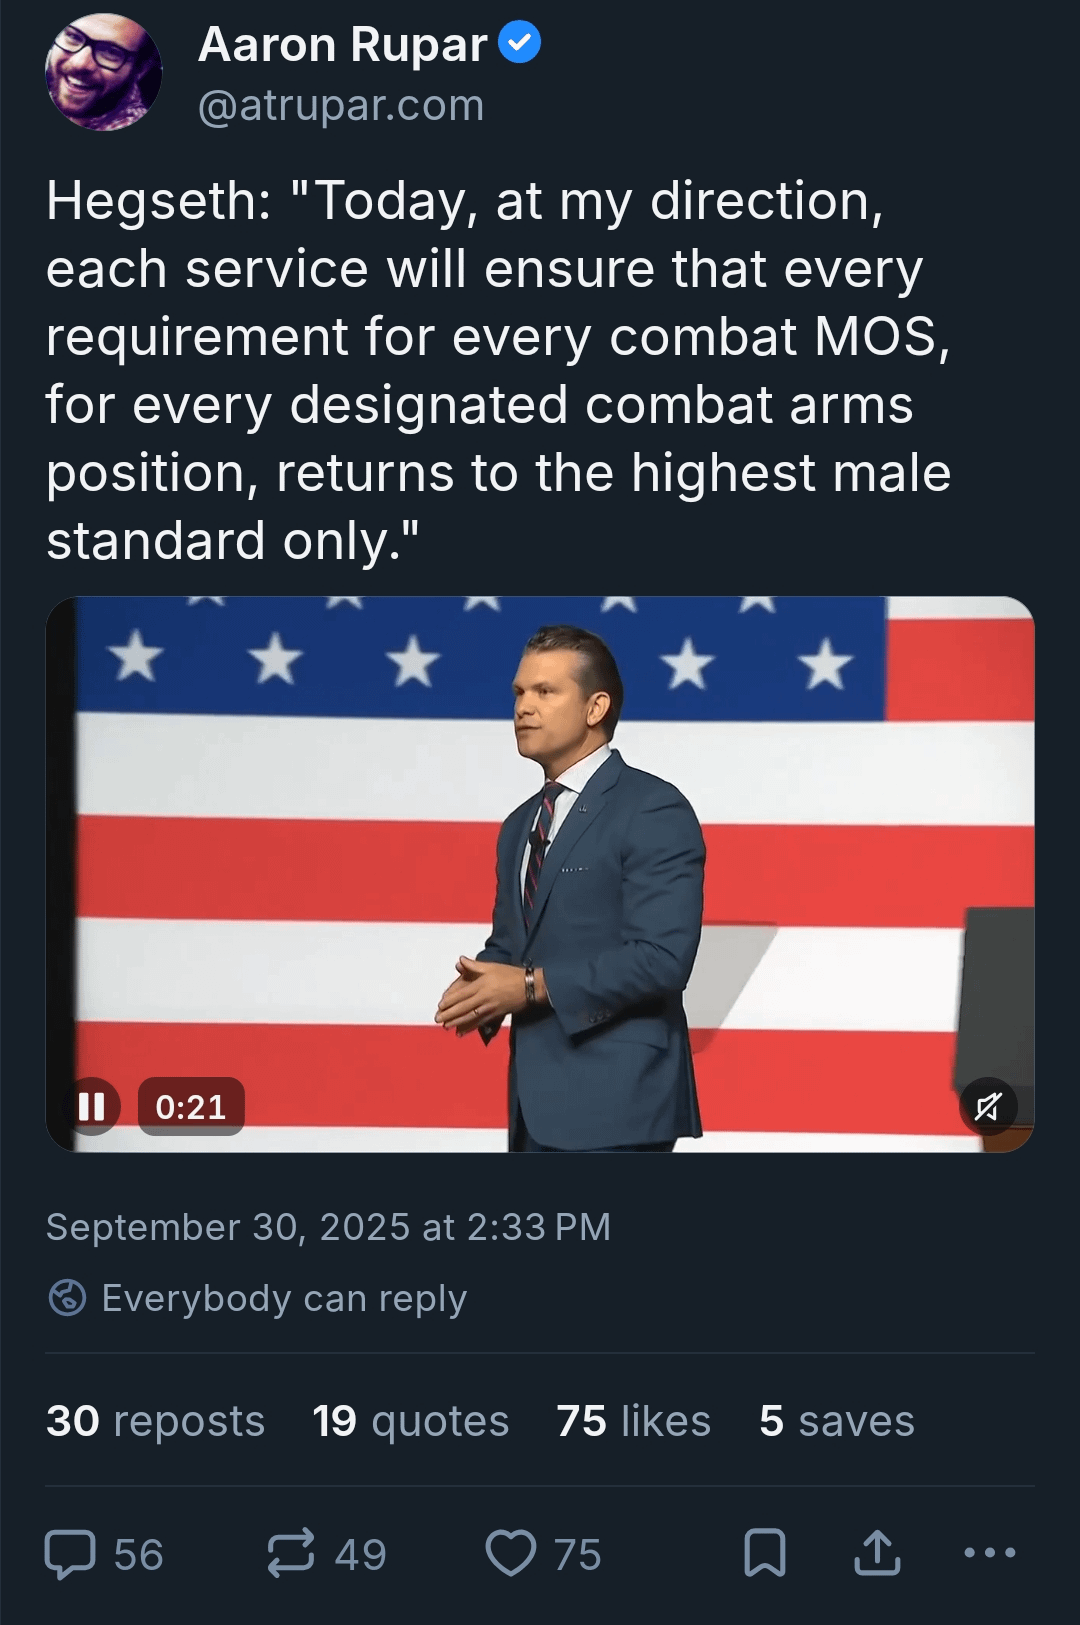Open the 75 likes list
Screen dimensions: 1080x1625
tap(634, 1421)
